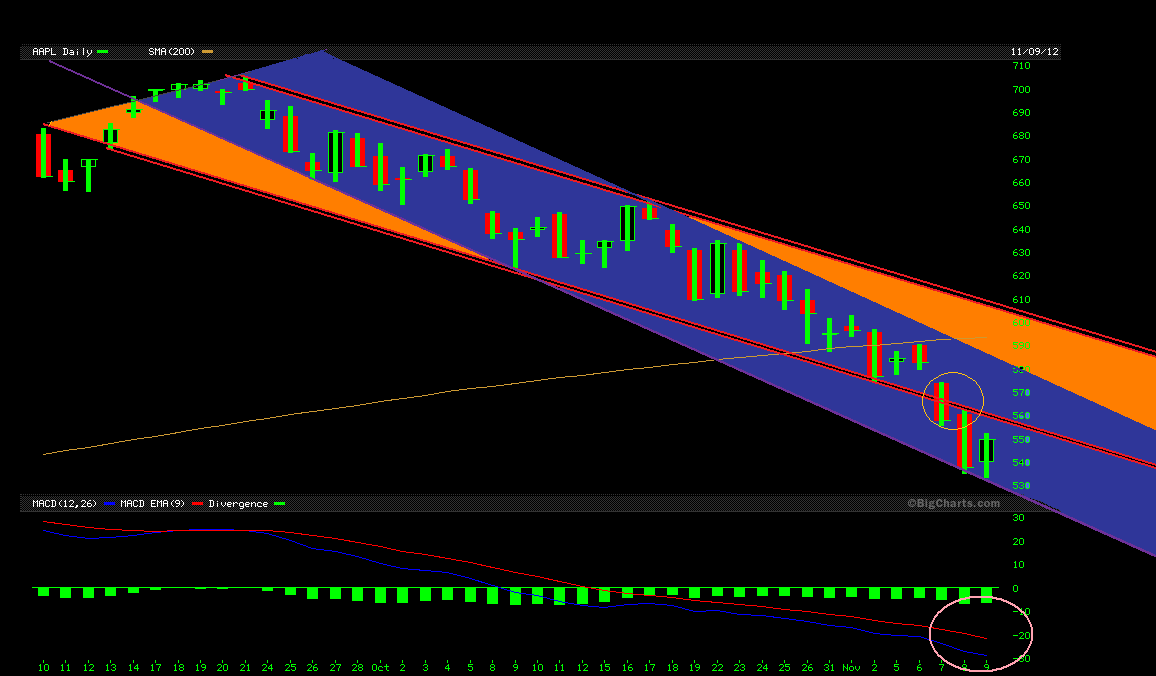This screenshot has width=1156, height=676.
Task: Click the 710 price axis label
Action: 1021,66
